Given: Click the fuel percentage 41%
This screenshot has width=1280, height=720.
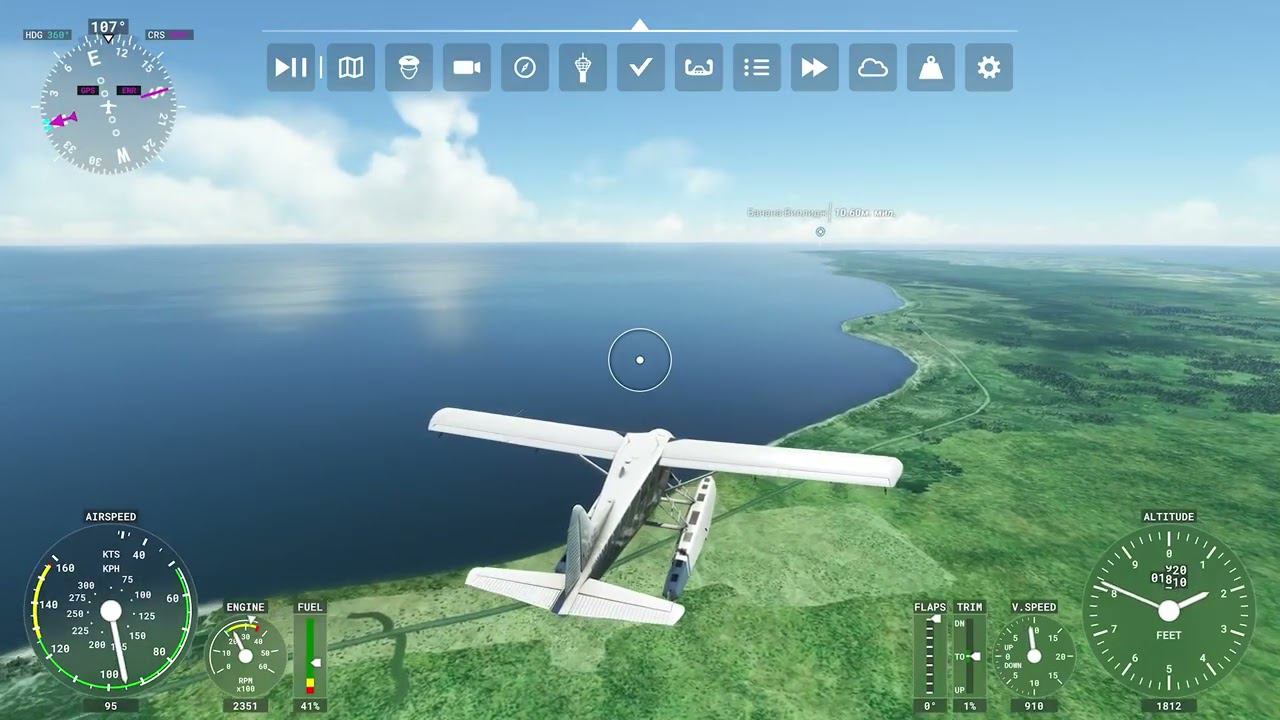Looking at the screenshot, I should (x=310, y=706).
